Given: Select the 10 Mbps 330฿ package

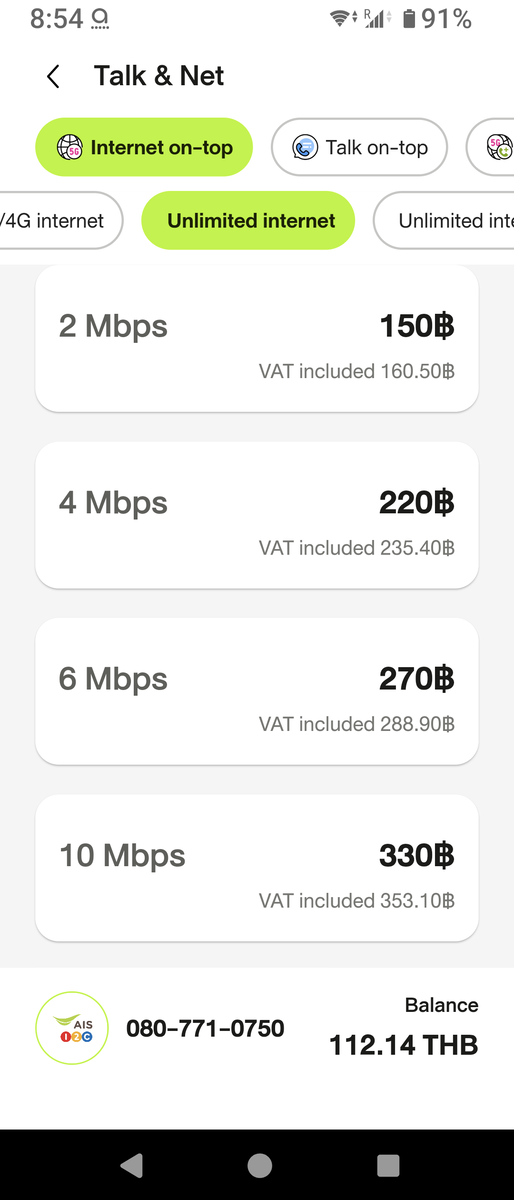Looking at the screenshot, I should [257, 868].
